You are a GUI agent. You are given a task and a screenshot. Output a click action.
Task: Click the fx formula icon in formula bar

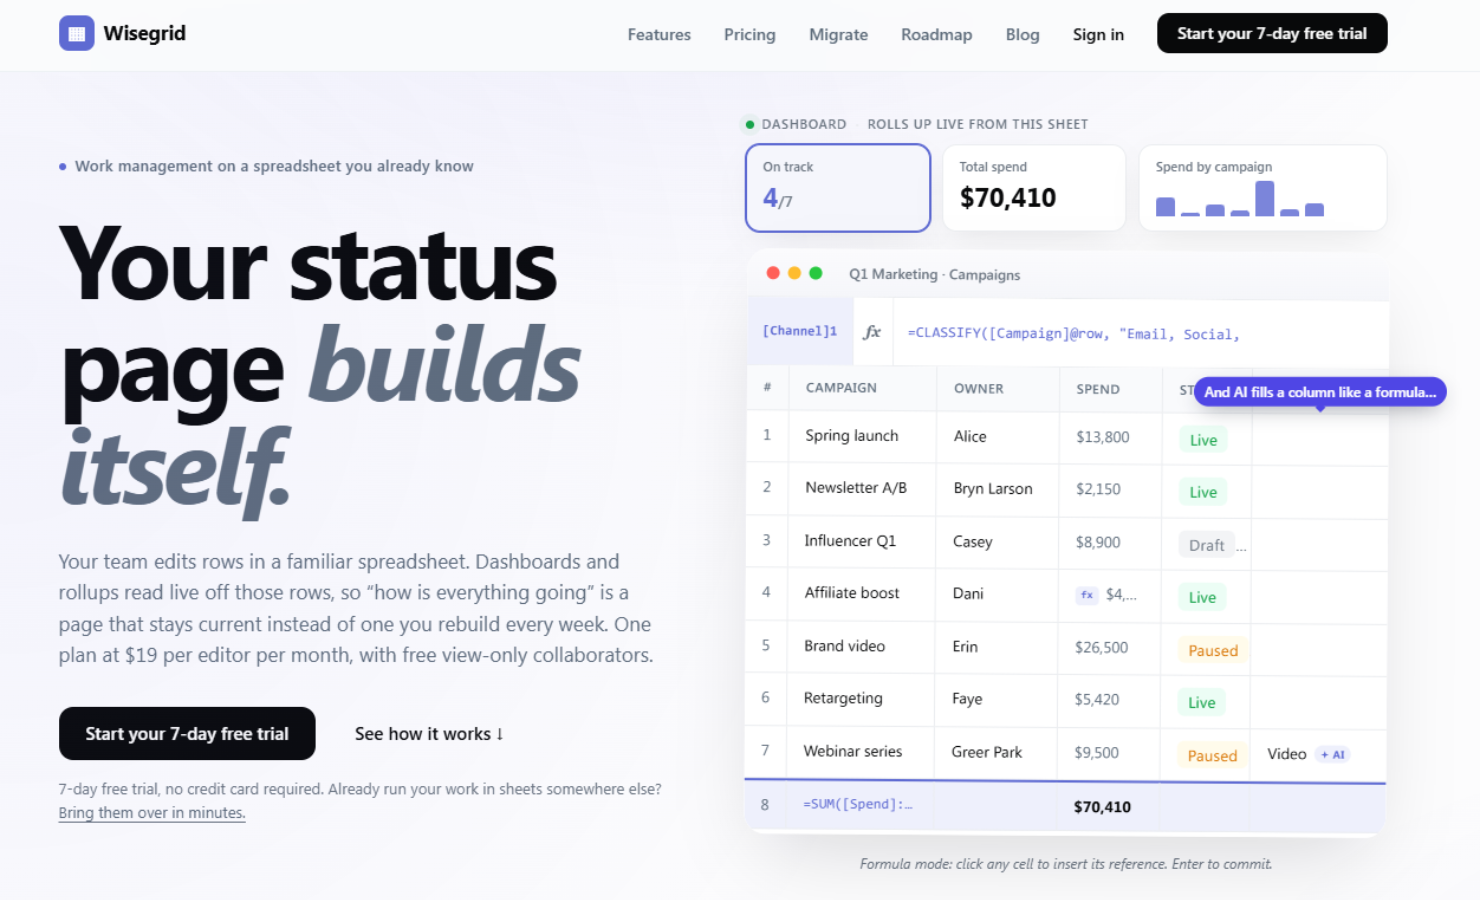point(872,332)
